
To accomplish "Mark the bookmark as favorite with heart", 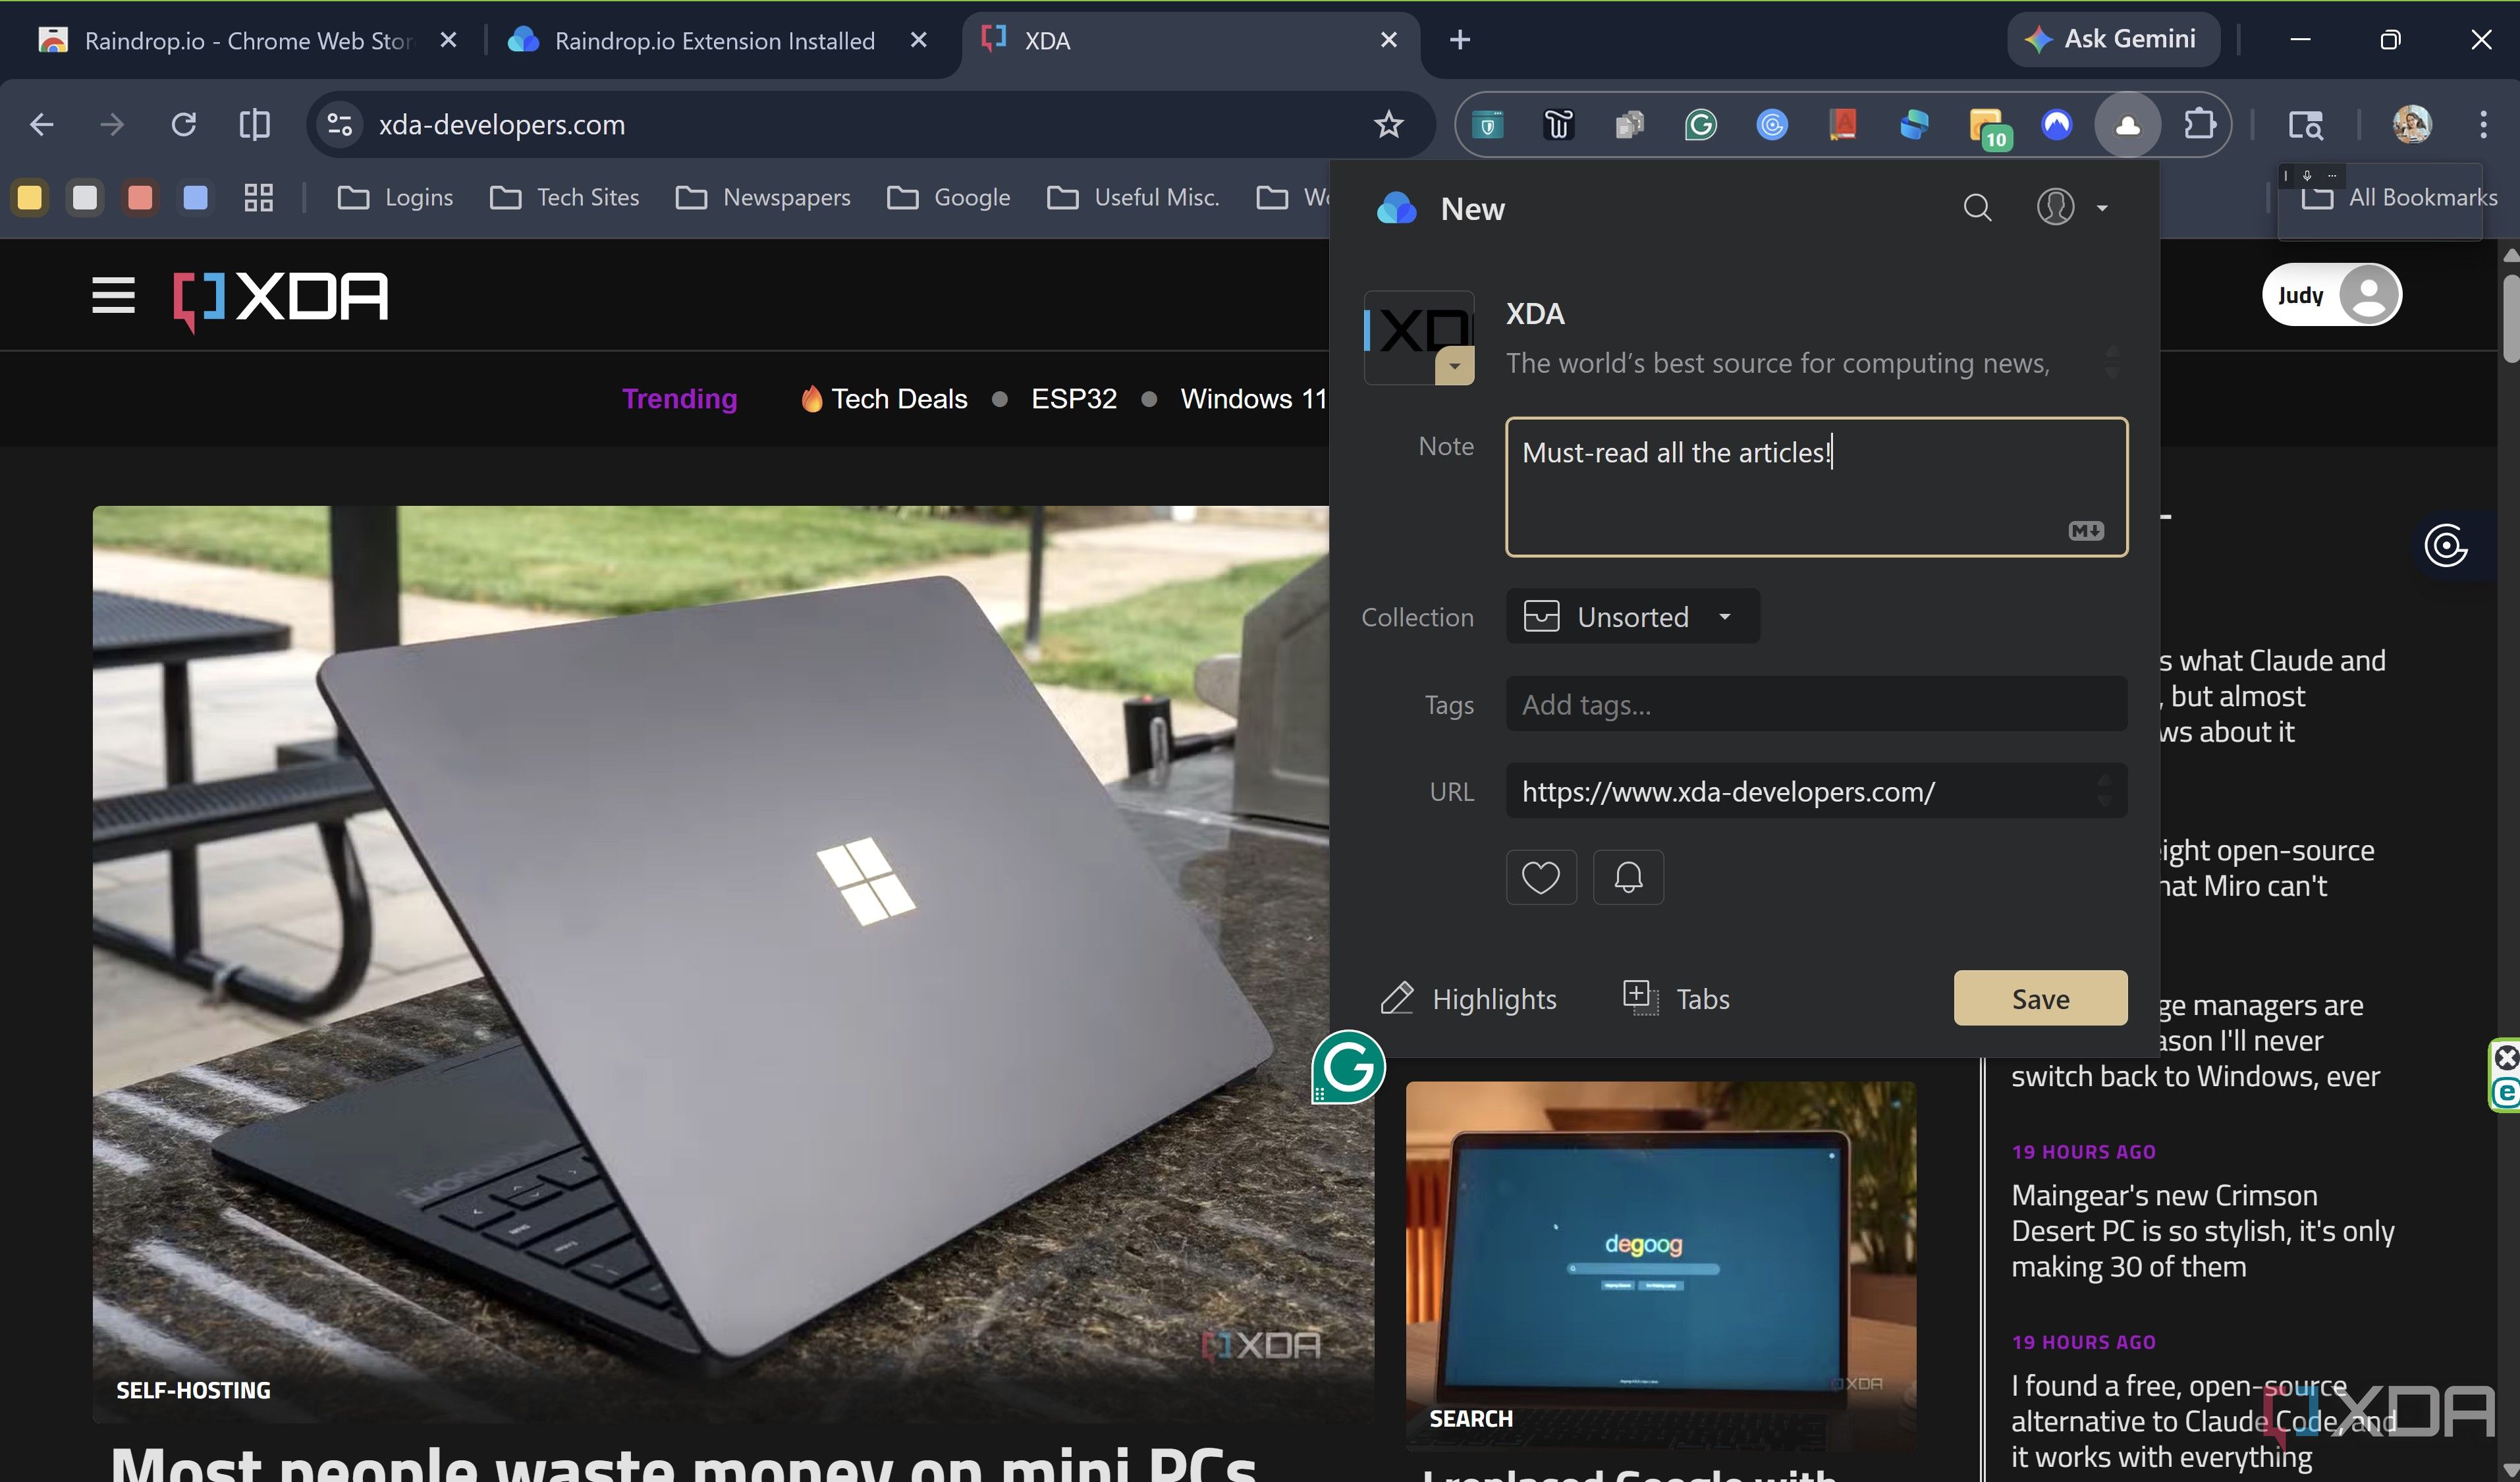I will click(x=1541, y=878).
